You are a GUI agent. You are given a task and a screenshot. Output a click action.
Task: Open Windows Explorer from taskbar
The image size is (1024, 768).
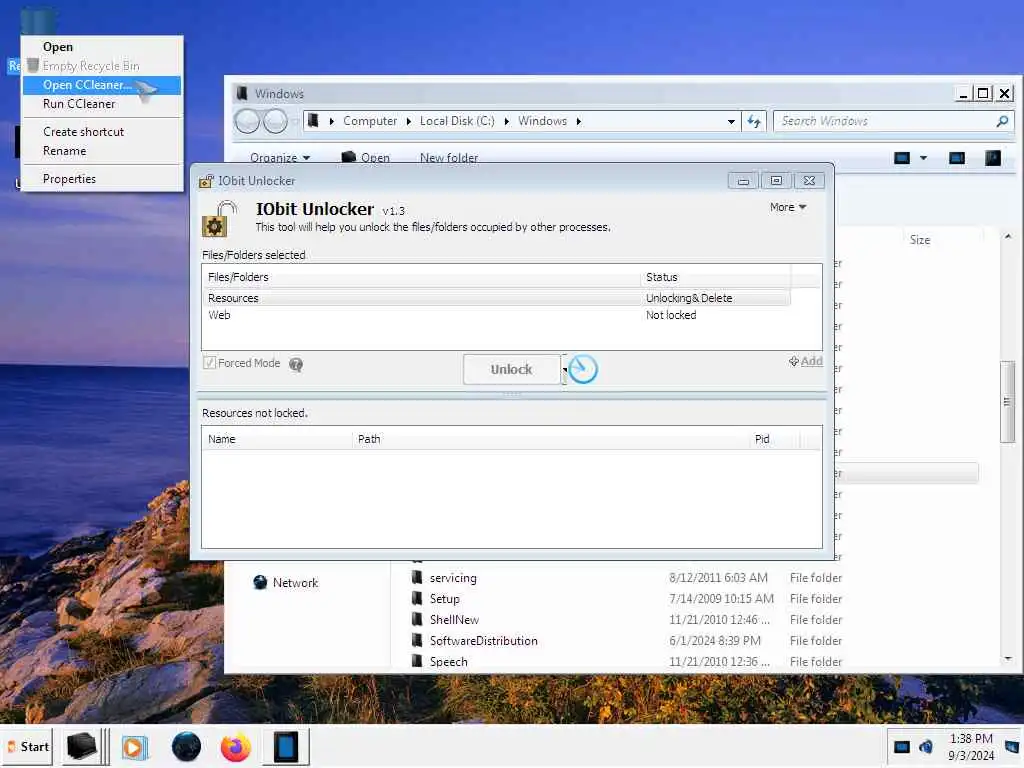click(x=83, y=746)
